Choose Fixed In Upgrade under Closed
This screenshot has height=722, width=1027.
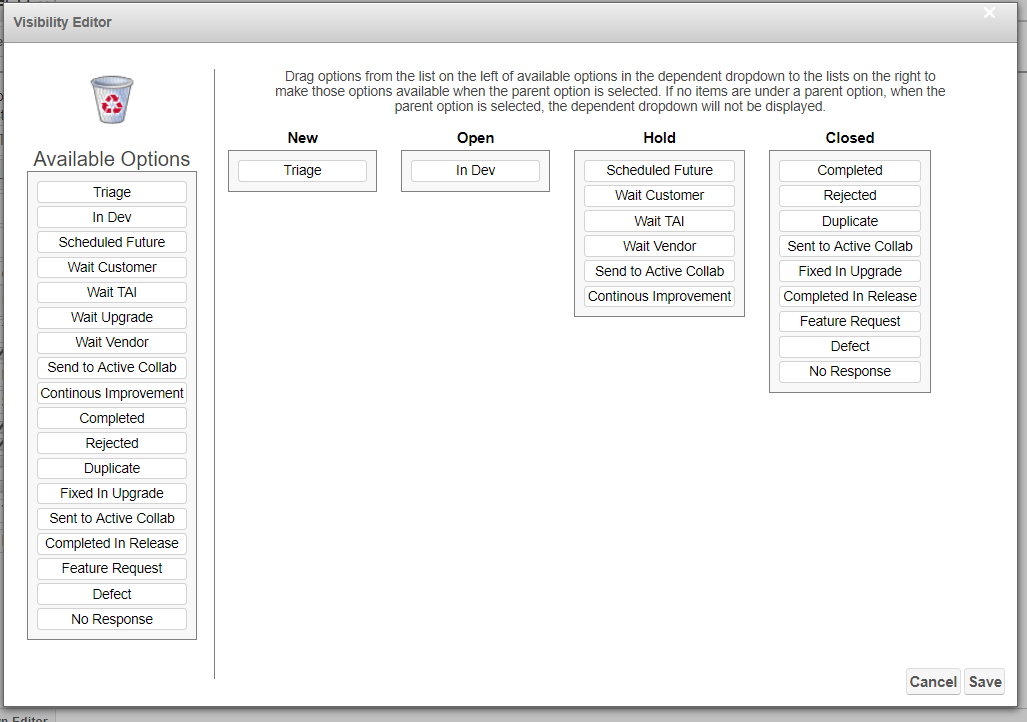click(x=849, y=271)
